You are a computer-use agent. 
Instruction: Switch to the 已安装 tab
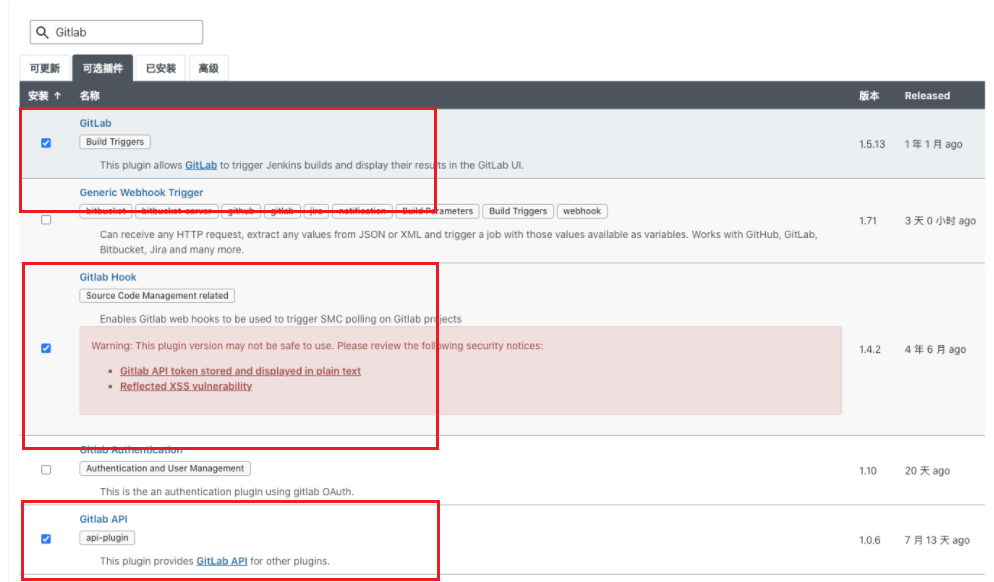pos(162,68)
